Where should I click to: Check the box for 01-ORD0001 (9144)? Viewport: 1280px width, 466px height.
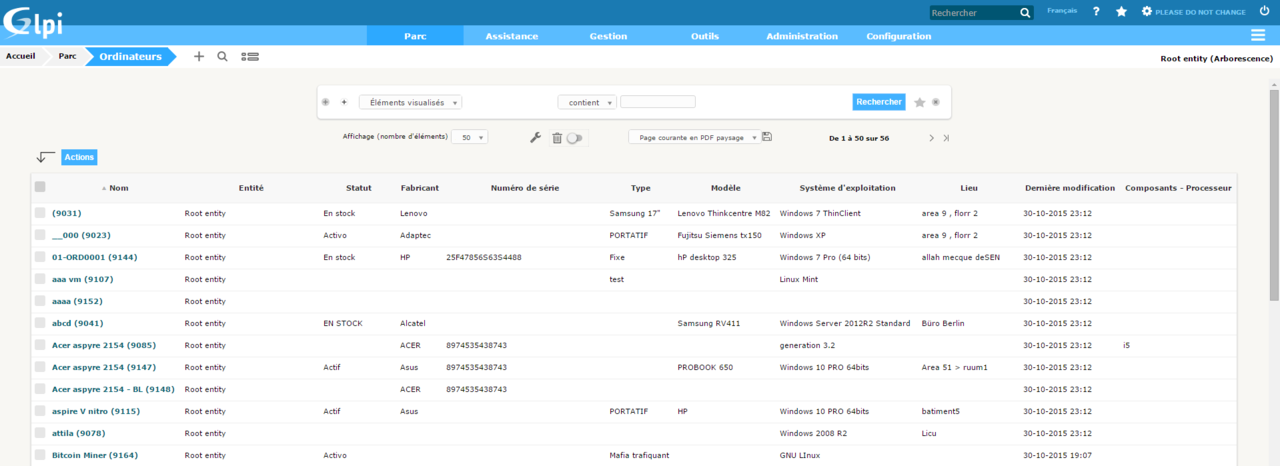pyautogui.click(x=40, y=257)
